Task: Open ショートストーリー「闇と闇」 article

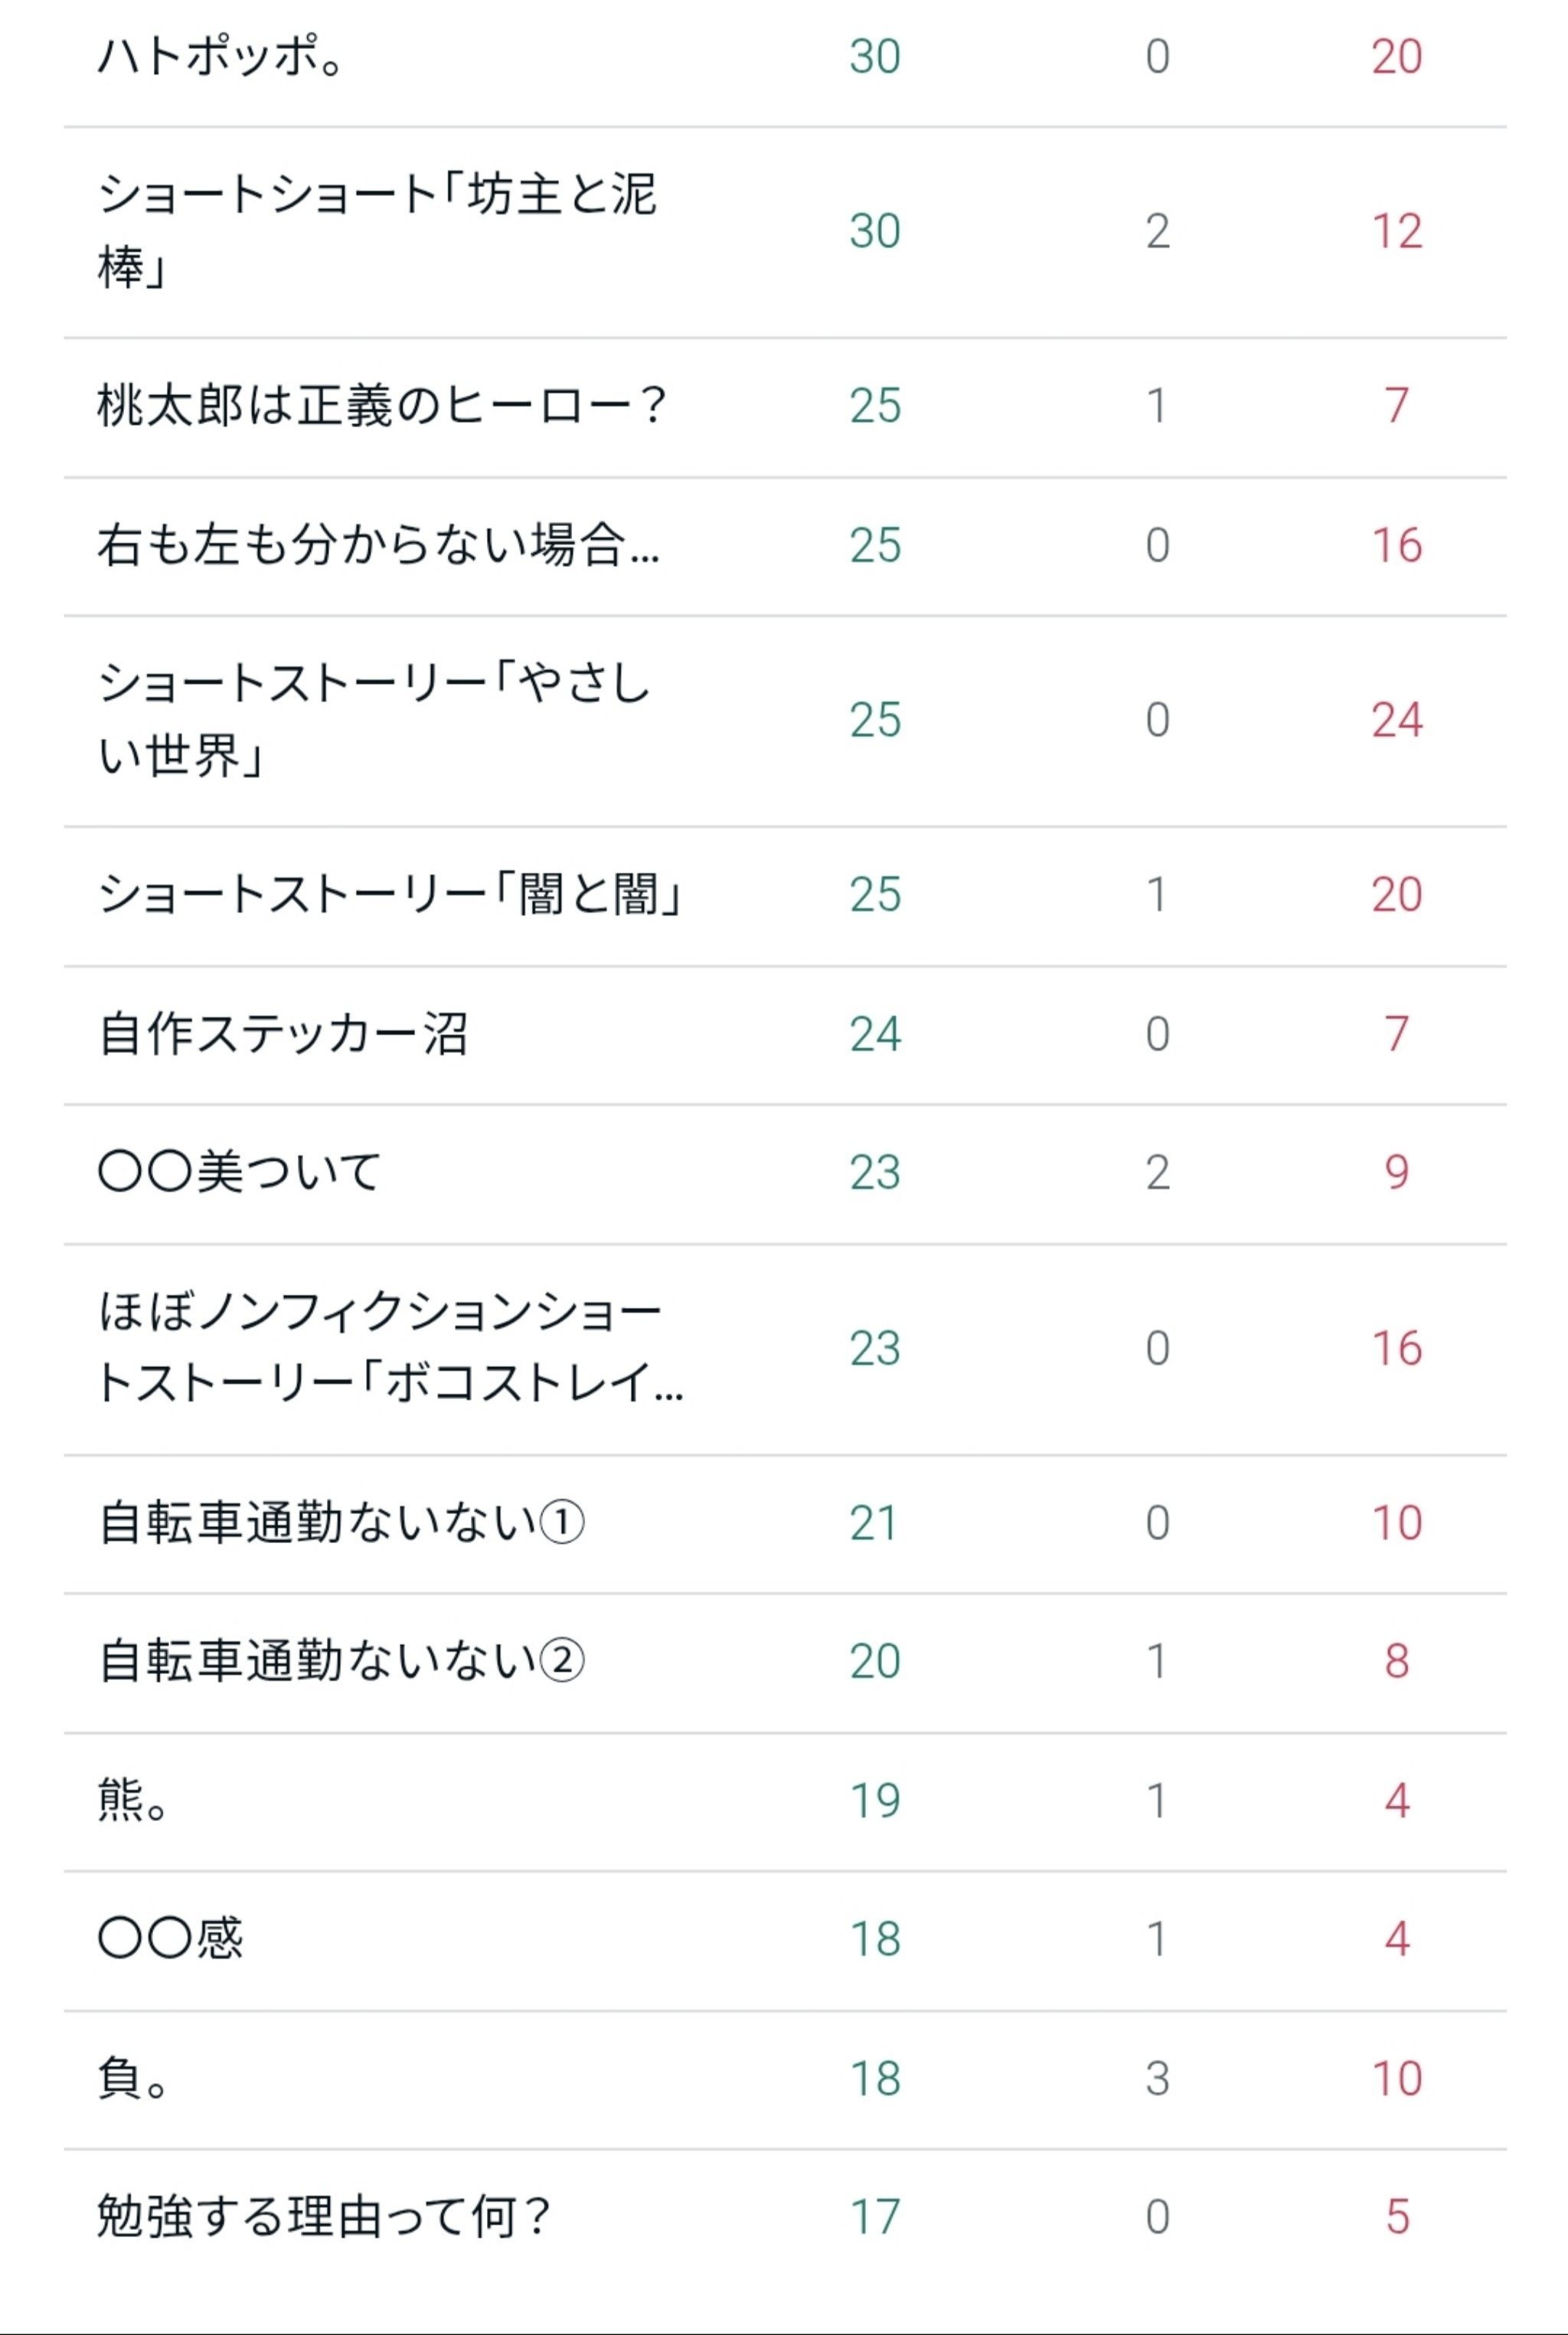Action: click(390, 895)
